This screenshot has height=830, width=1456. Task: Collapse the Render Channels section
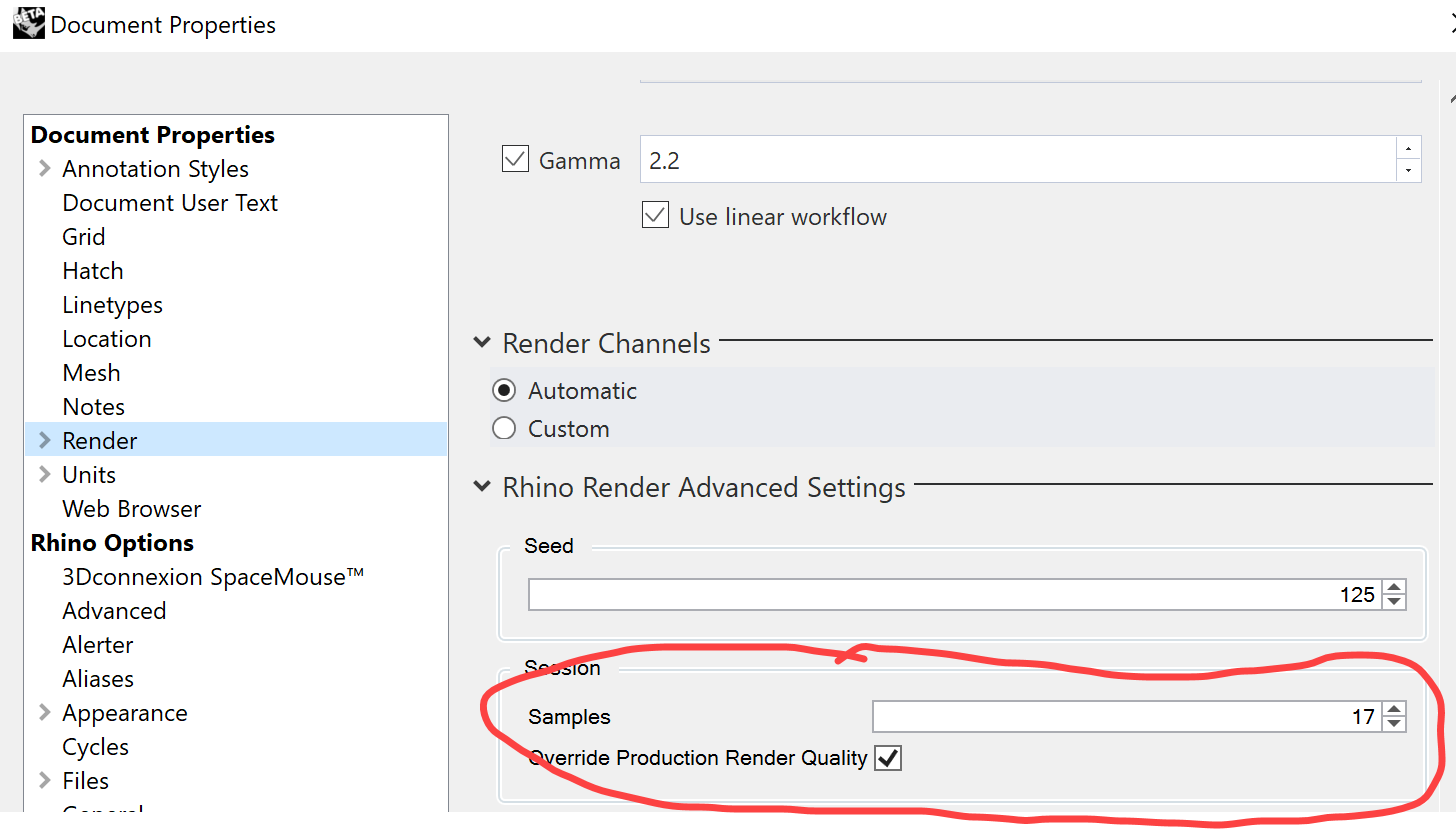(x=483, y=344)
